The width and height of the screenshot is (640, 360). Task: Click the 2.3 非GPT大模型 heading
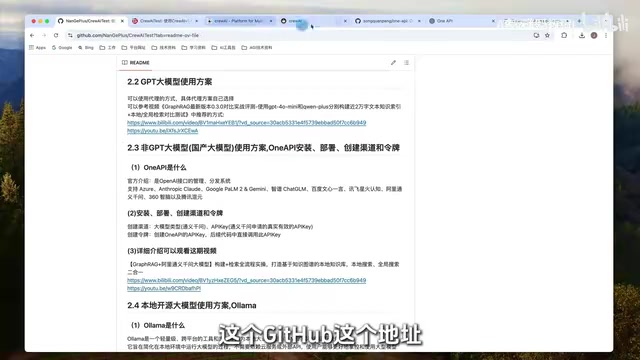263,148
